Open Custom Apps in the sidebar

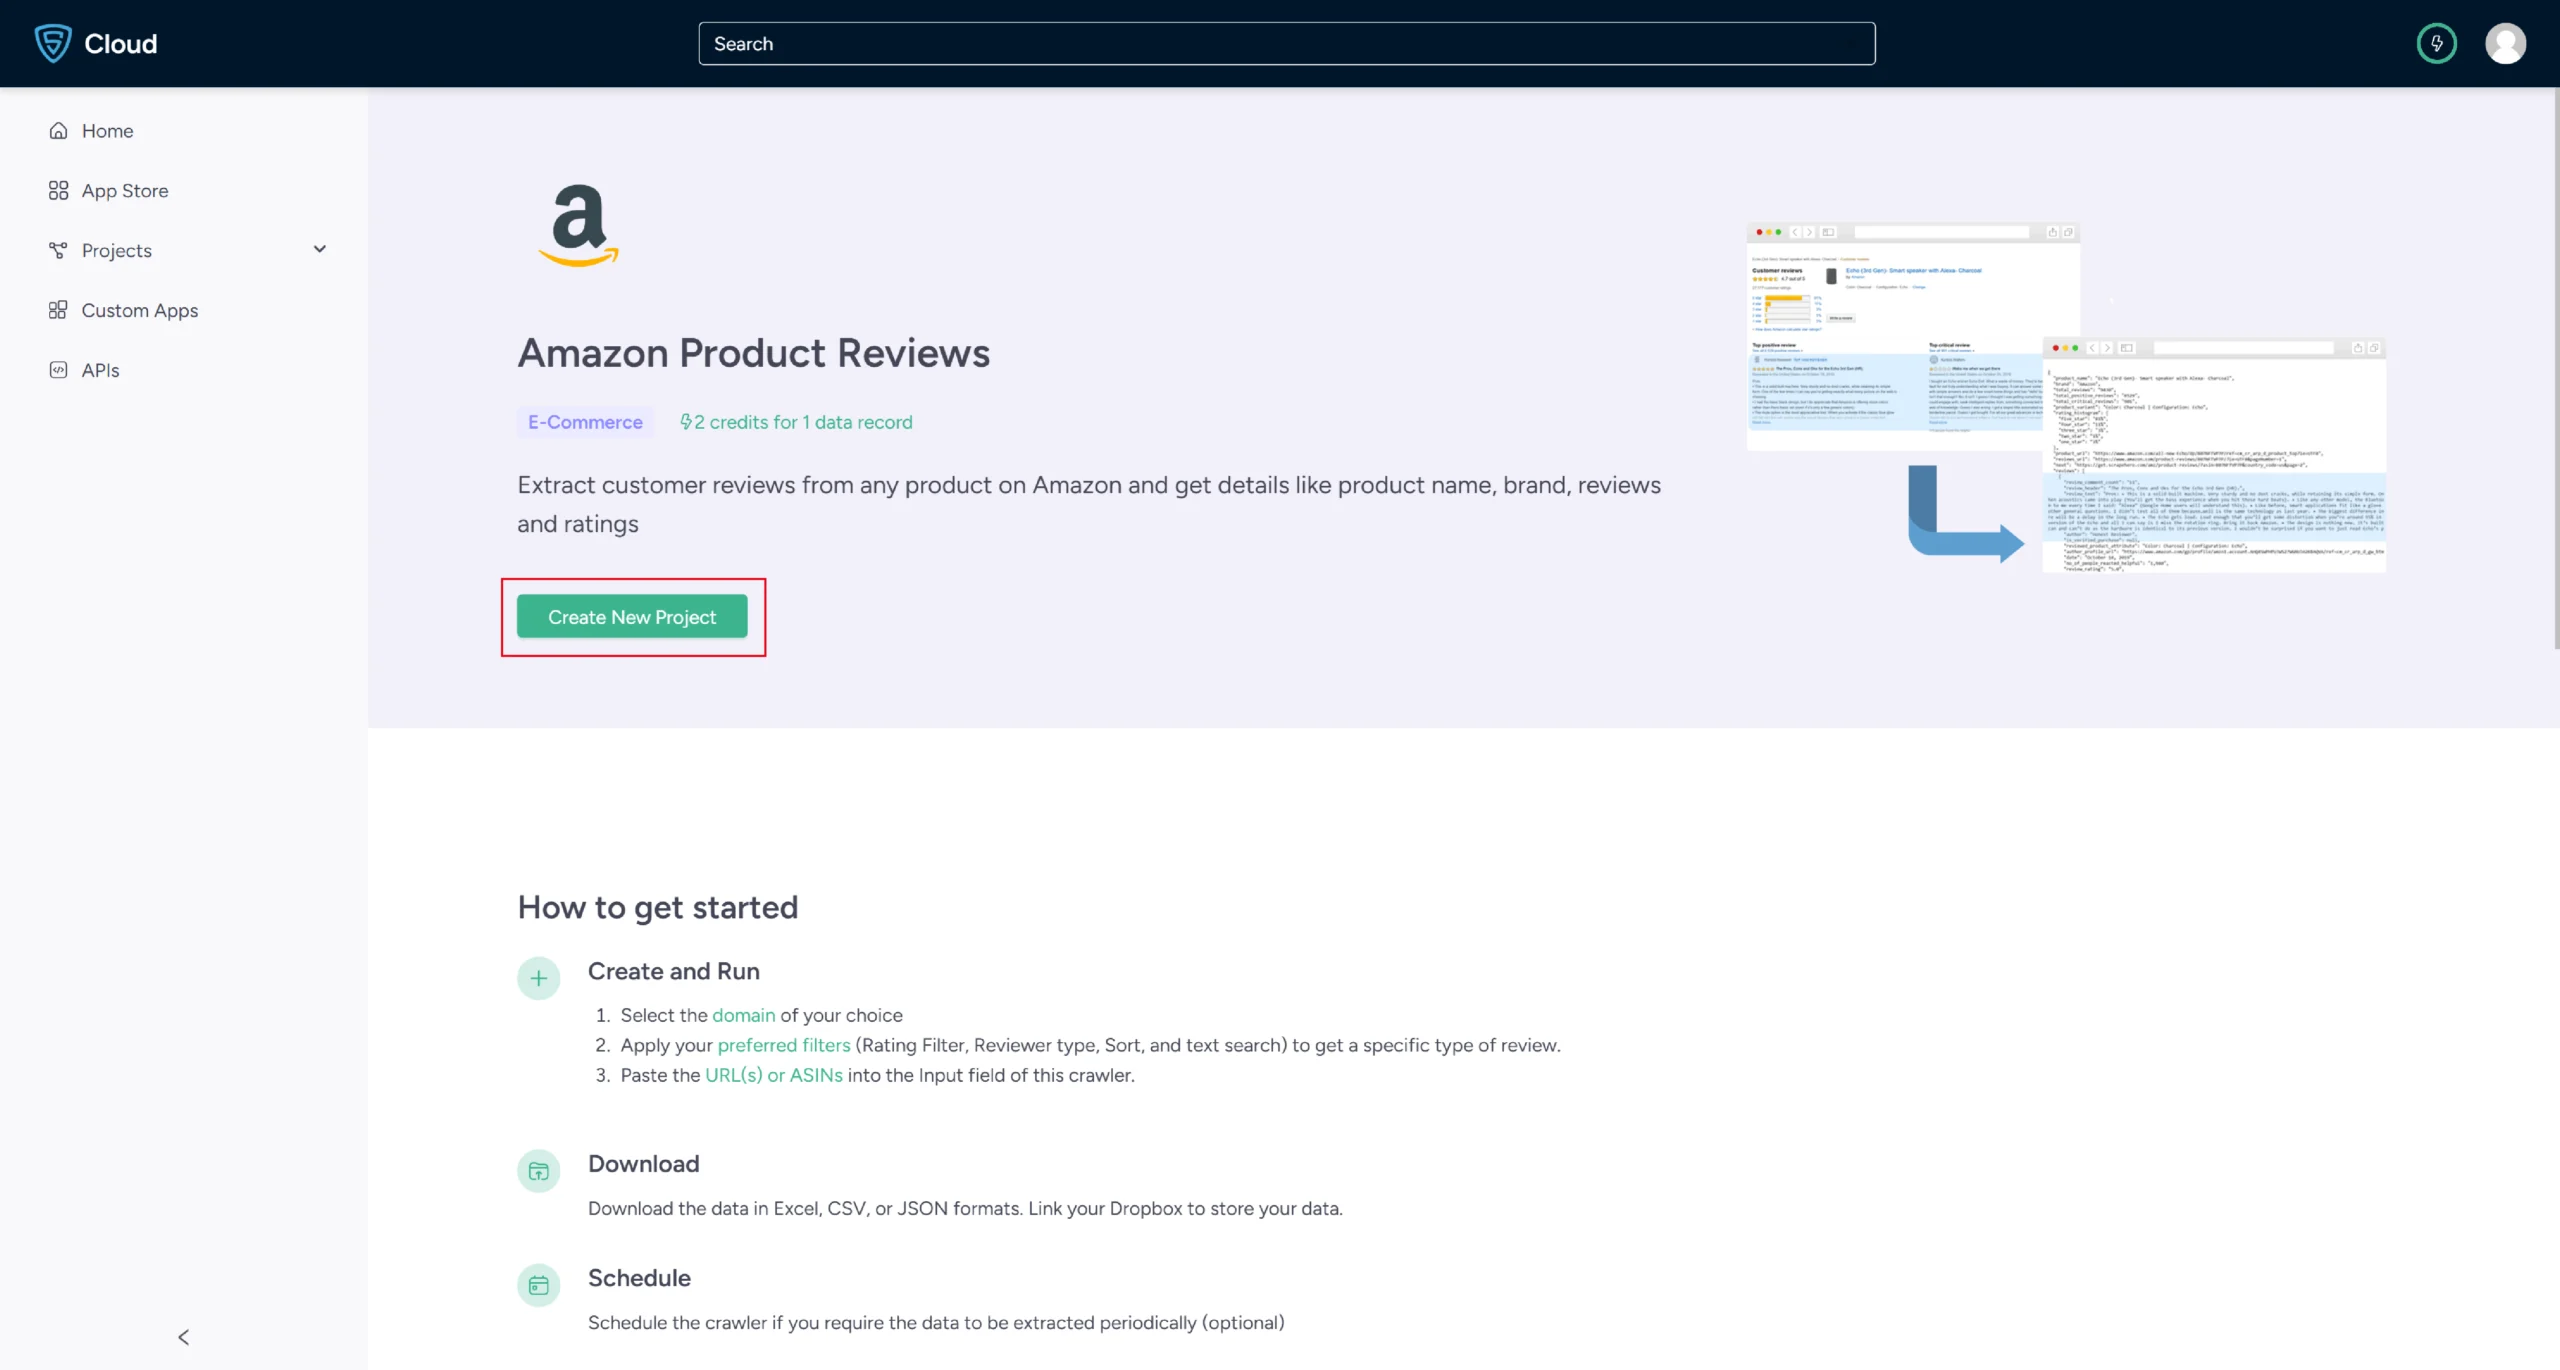140,311
